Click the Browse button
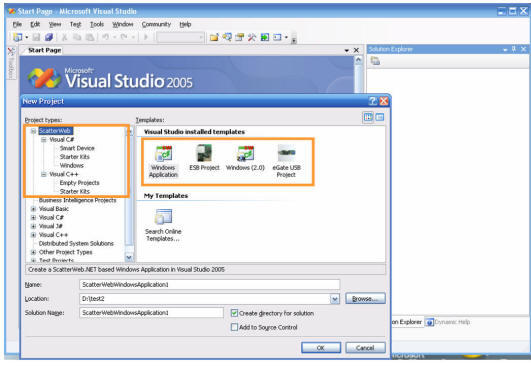The height and width of the screenshot is (366, 531). (365, 299)
